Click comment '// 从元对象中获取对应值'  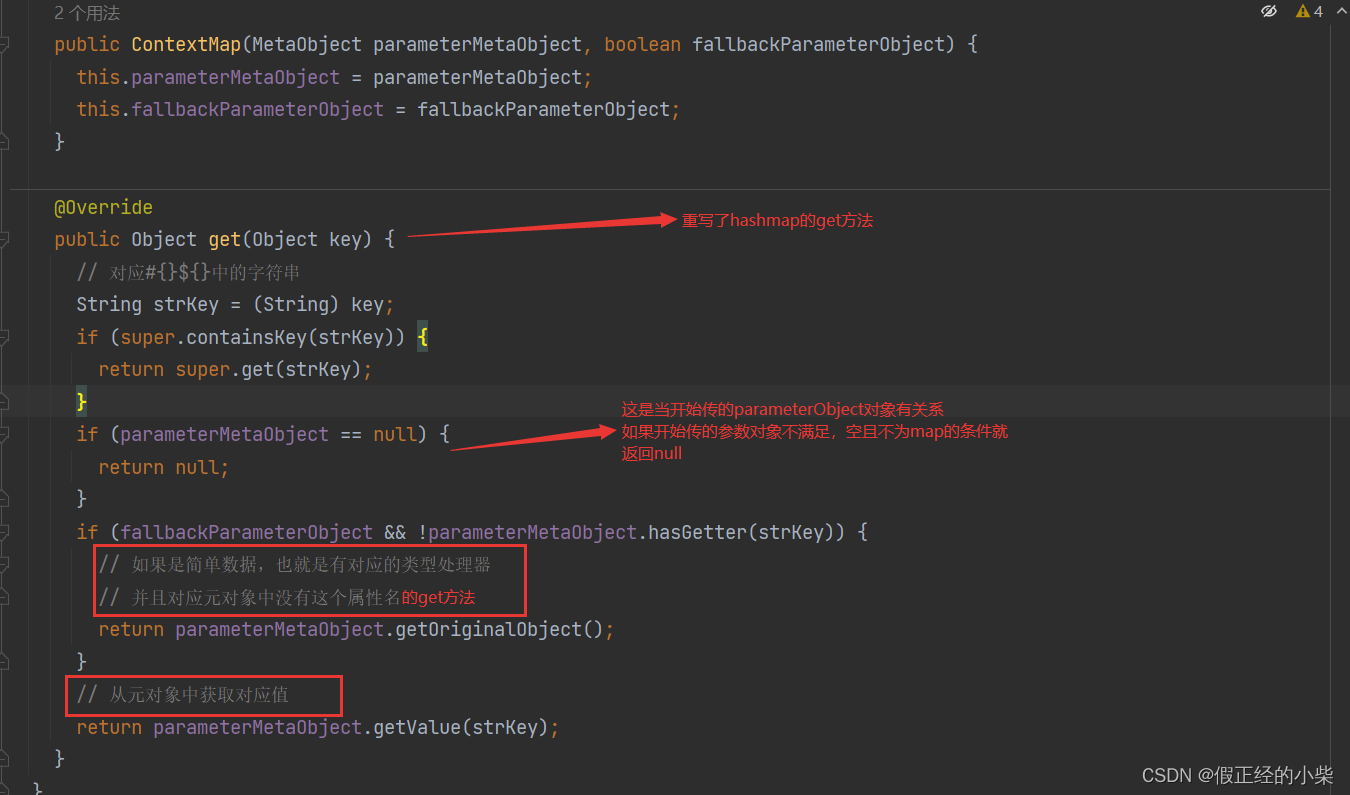pos(183,695)
